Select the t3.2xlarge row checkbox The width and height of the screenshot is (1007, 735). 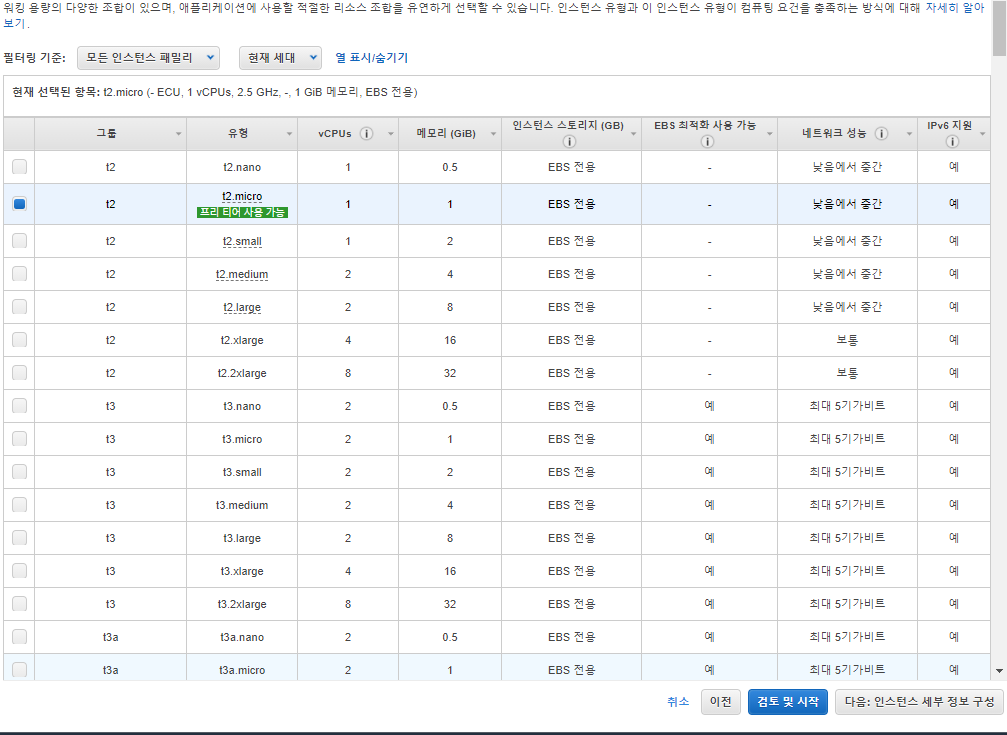pyautogui.click(x=19, y=603)
